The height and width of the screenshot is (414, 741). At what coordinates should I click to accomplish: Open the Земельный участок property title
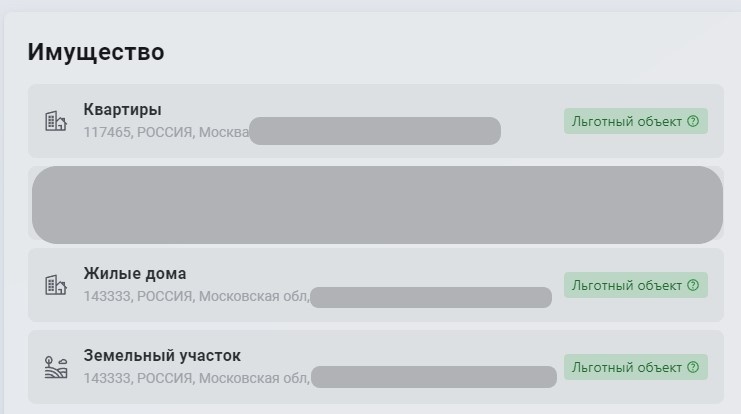[162, 355]
